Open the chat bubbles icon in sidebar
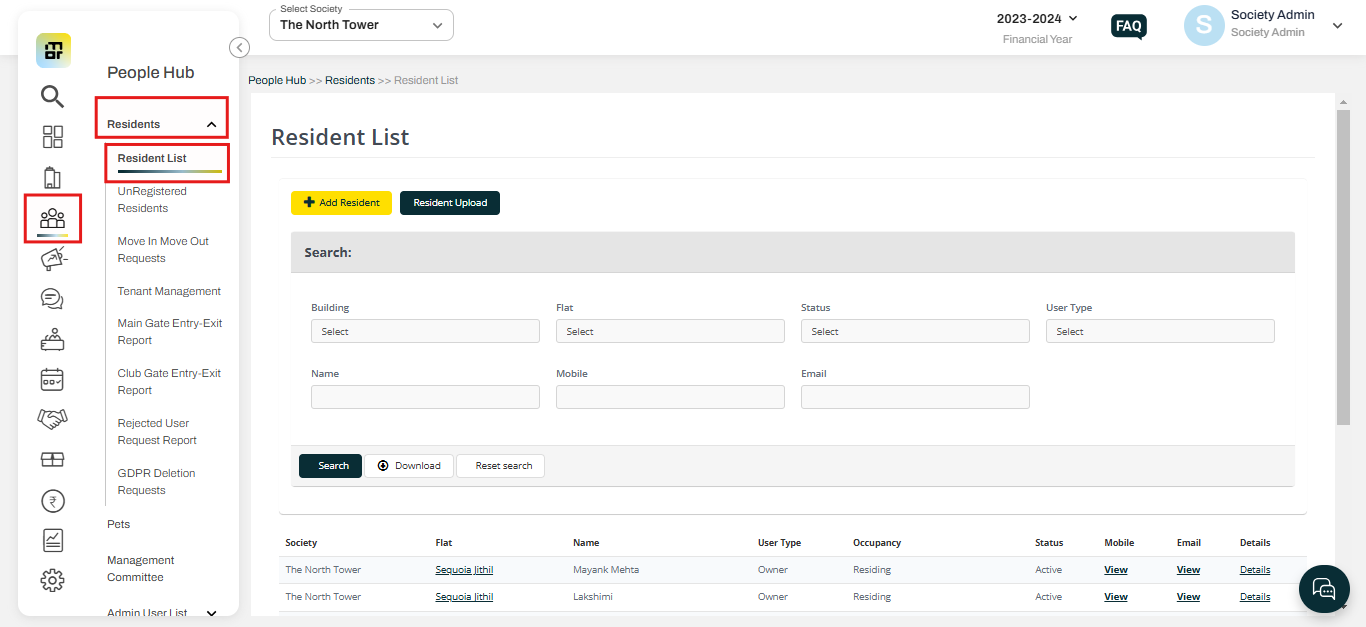The image size is (1366, 627). point(52,299)
